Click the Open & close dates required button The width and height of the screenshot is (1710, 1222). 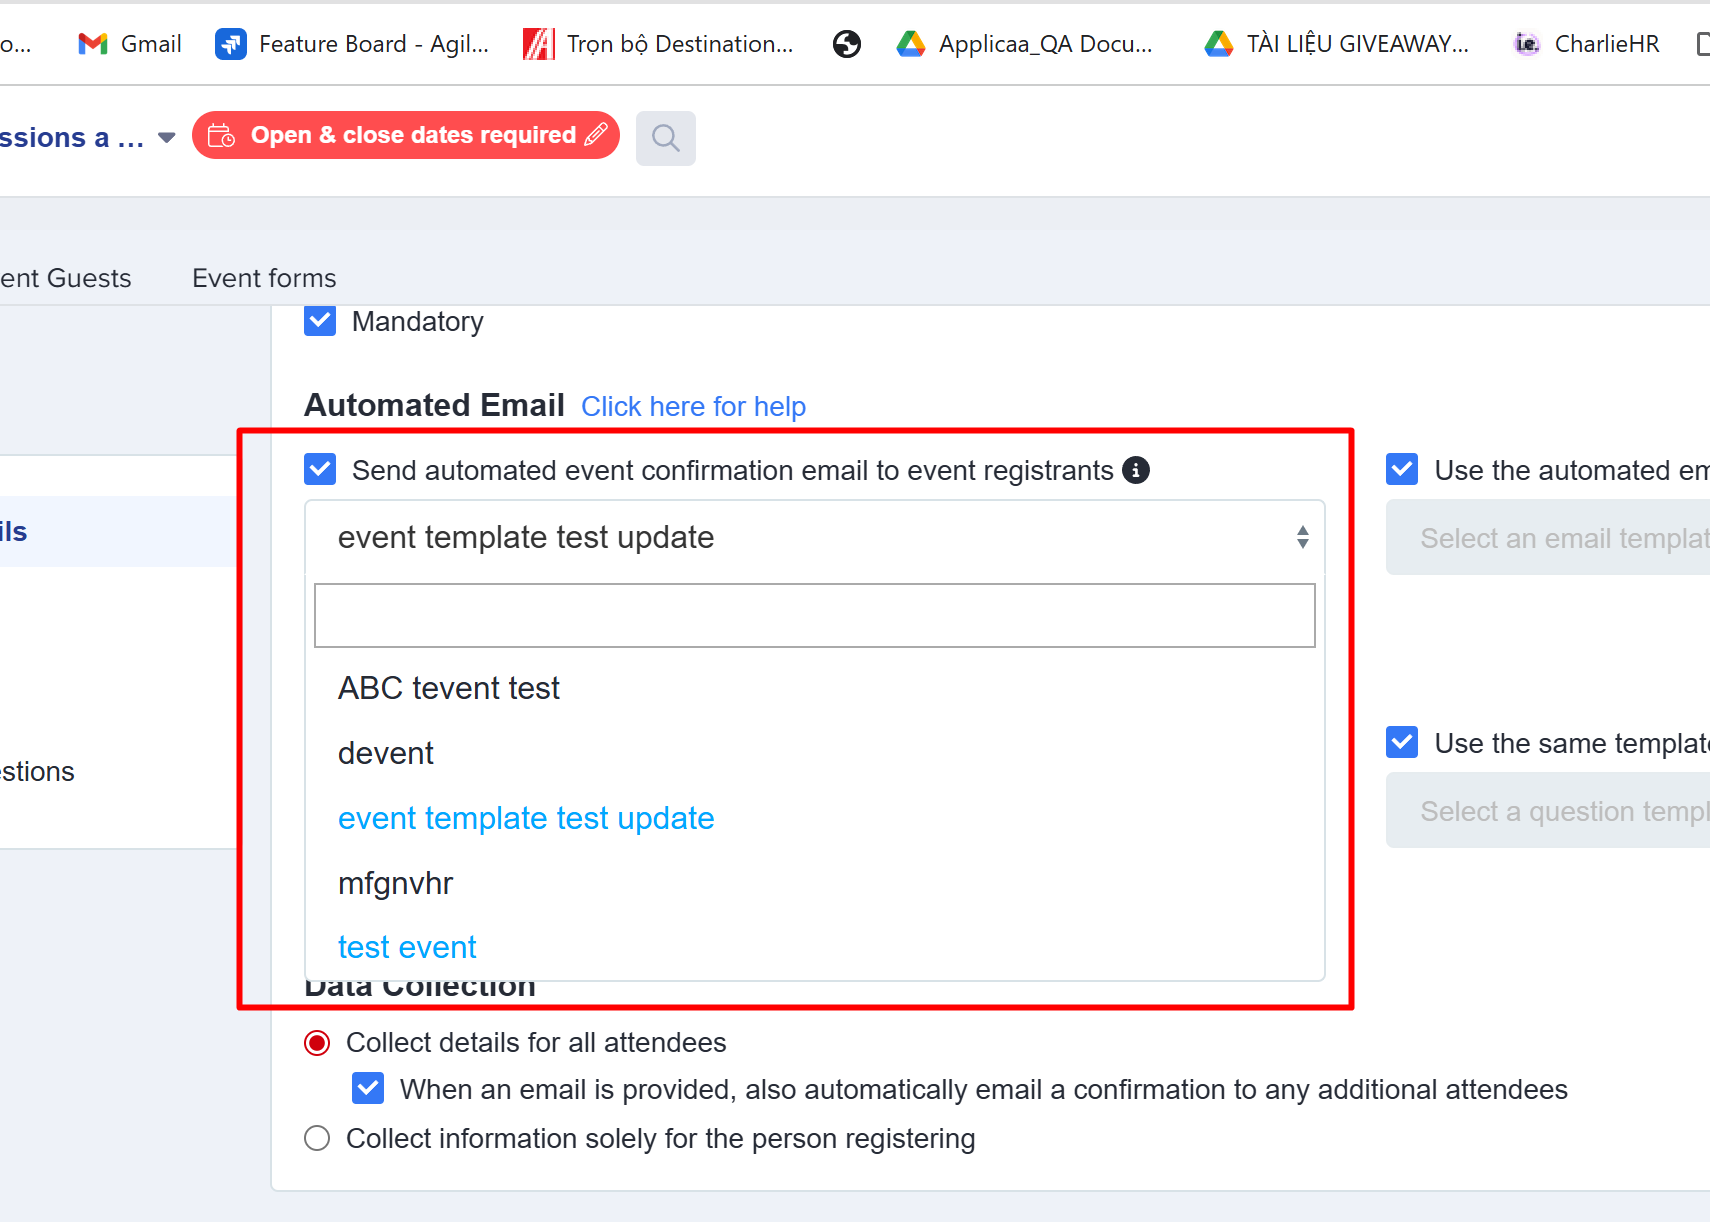406,135
